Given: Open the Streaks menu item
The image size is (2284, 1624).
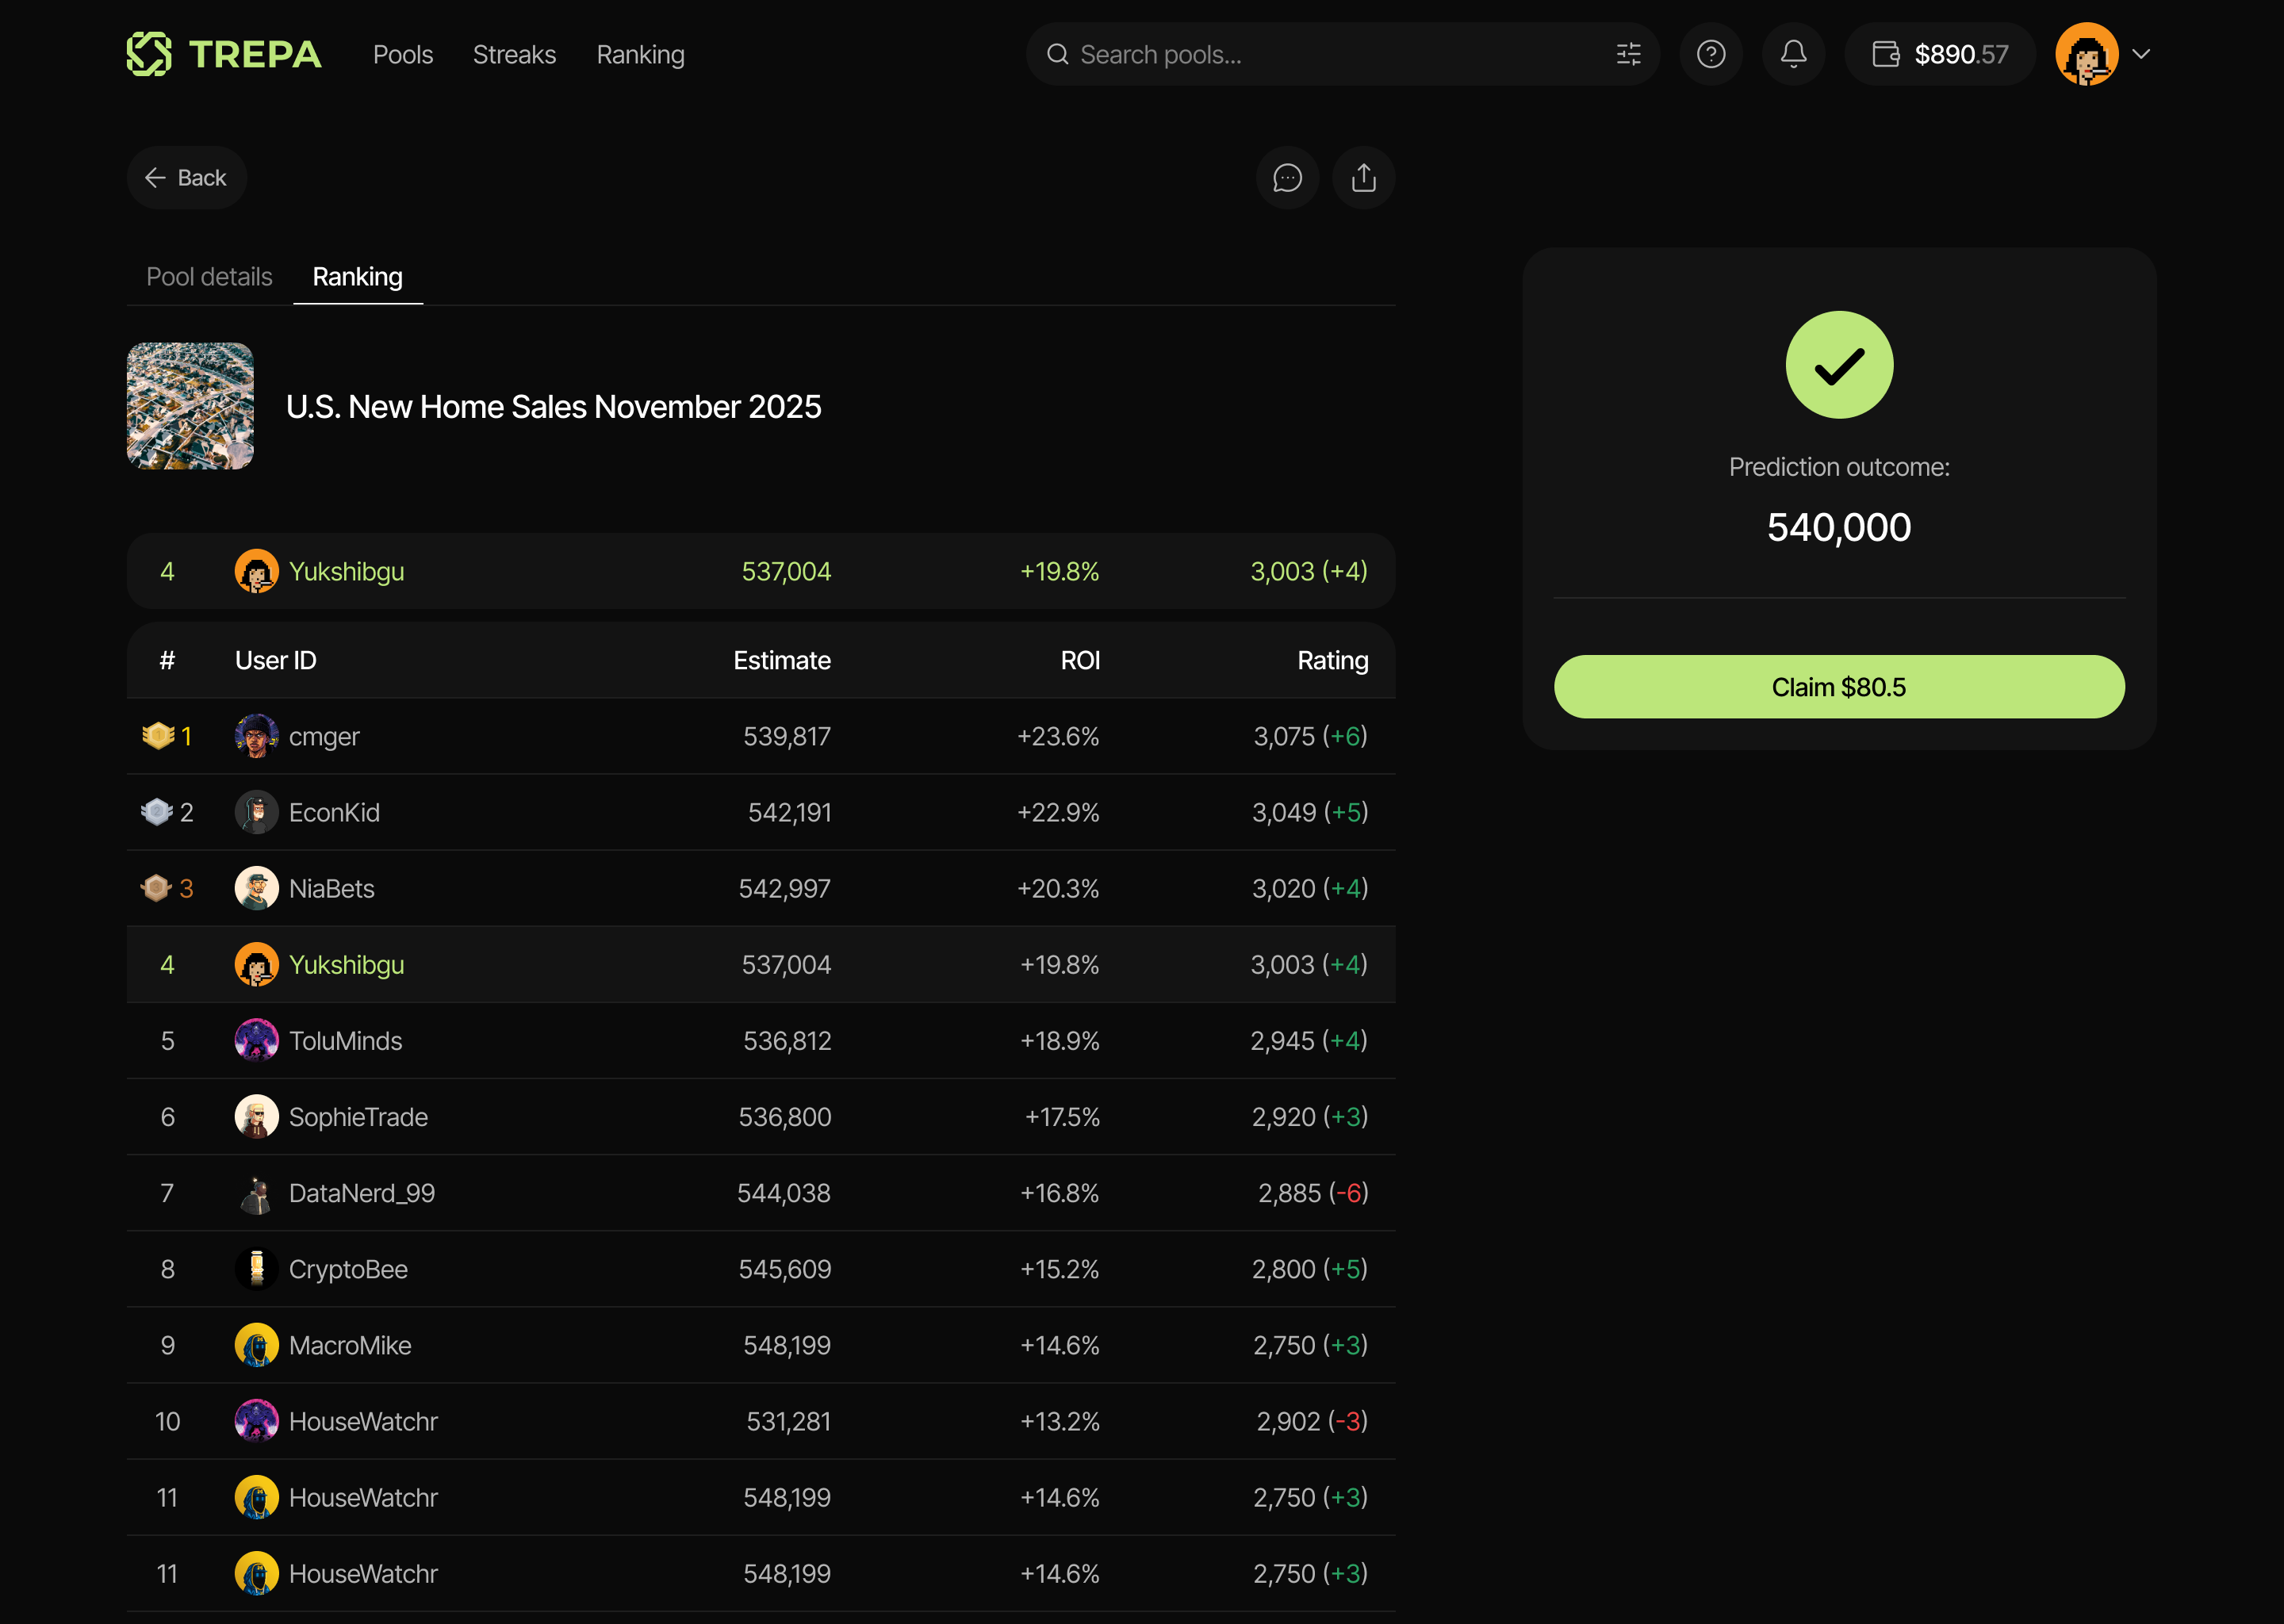Looking at the screenshot, I should (514, 55).
